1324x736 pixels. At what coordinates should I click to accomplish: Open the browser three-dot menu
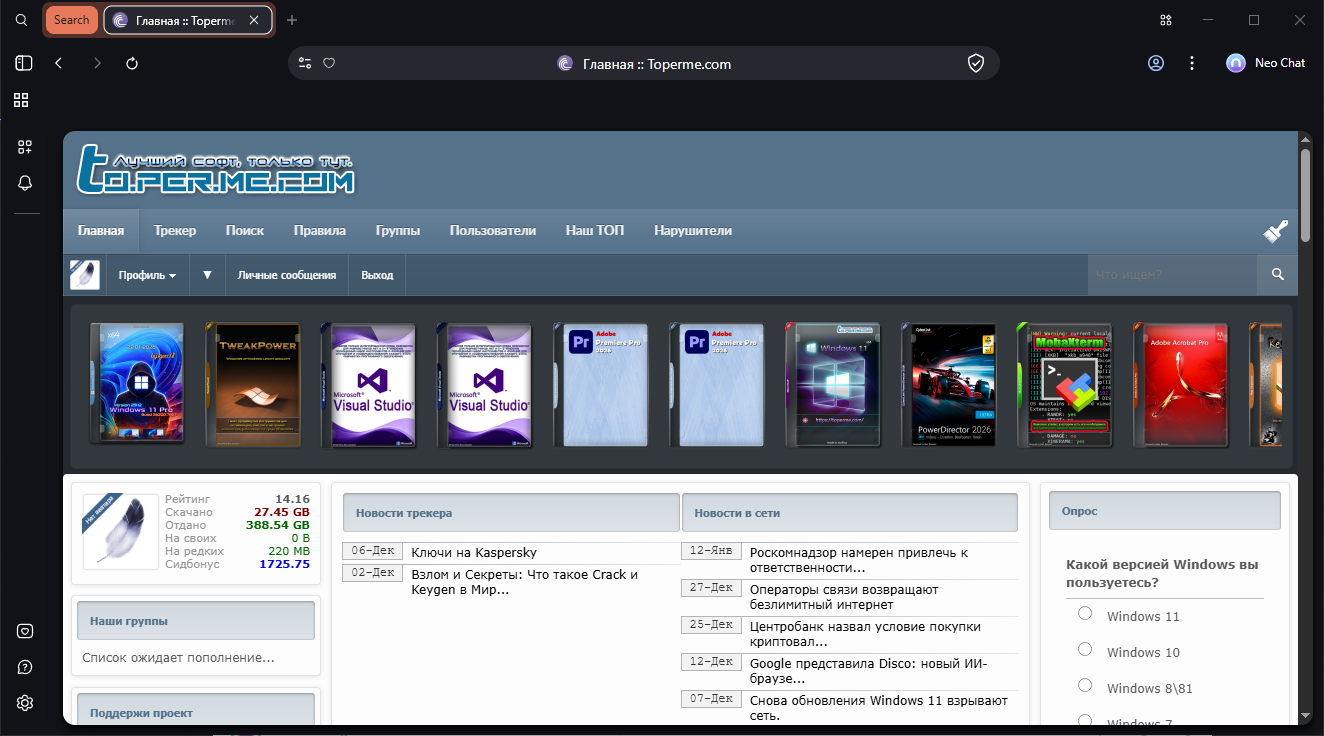point(1192,63)
